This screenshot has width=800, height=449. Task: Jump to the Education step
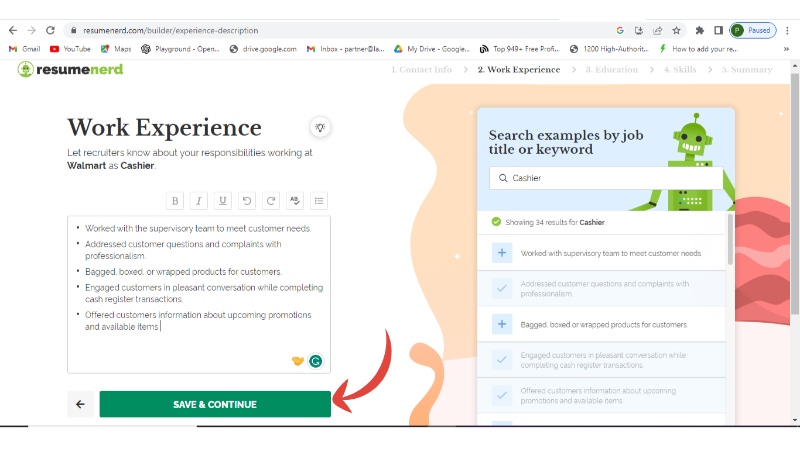[611, 70]
